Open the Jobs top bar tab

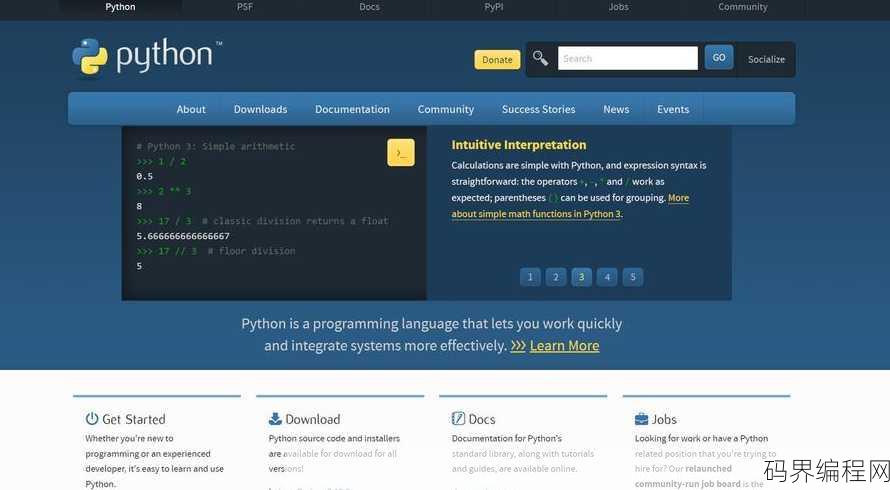point(618,7)
